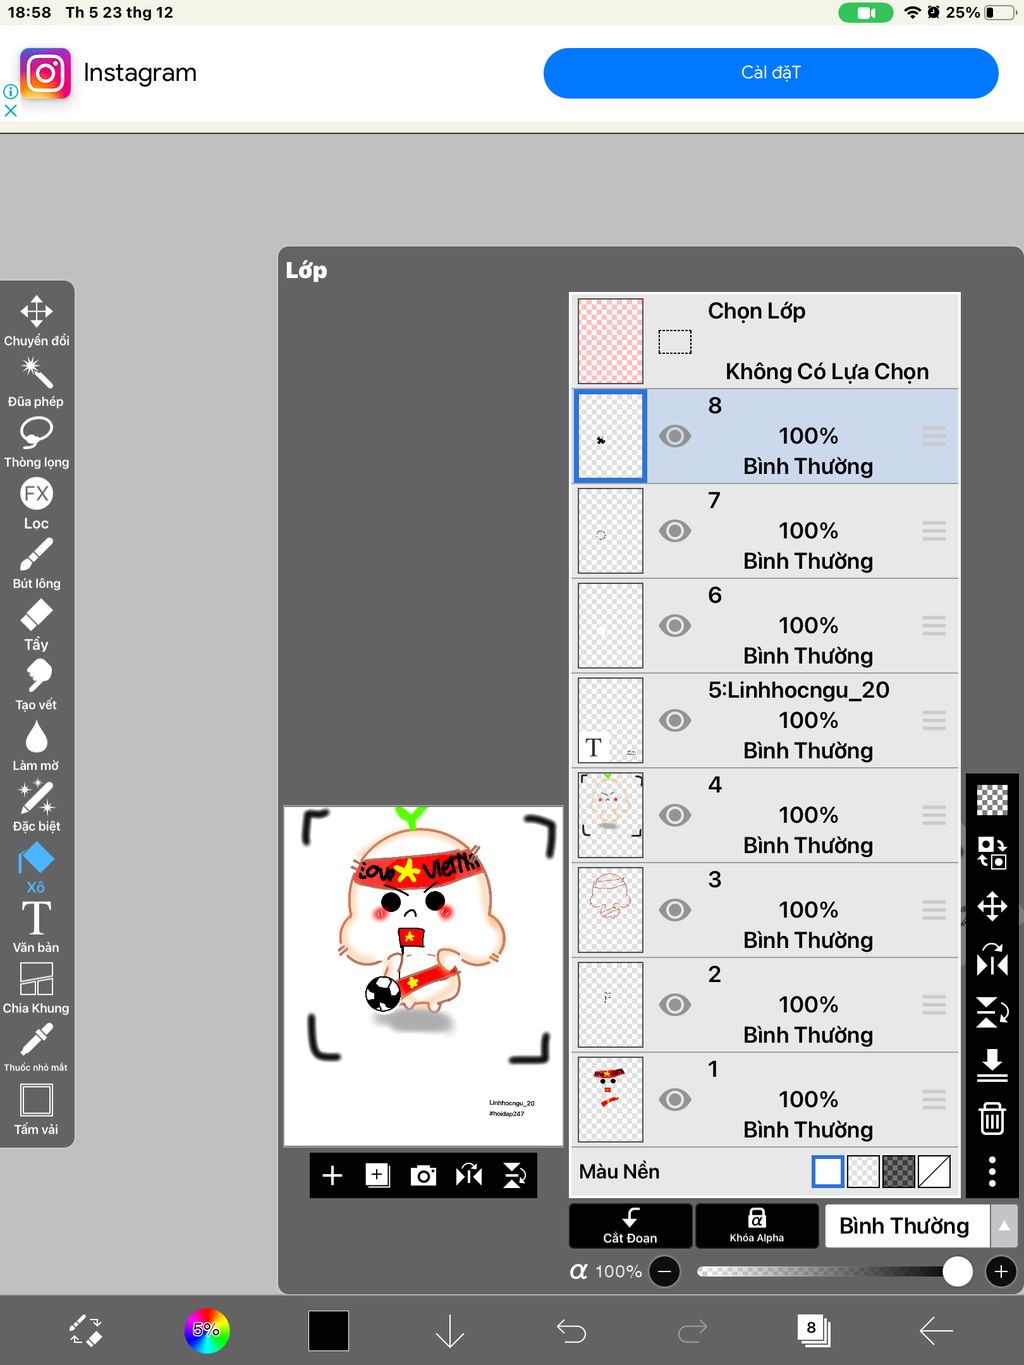Image resolution: width=1024 pixels, height=1365 pixels.
Task: Click the Cắt Đoạn clipping button
Action: tap(630, 1225)
